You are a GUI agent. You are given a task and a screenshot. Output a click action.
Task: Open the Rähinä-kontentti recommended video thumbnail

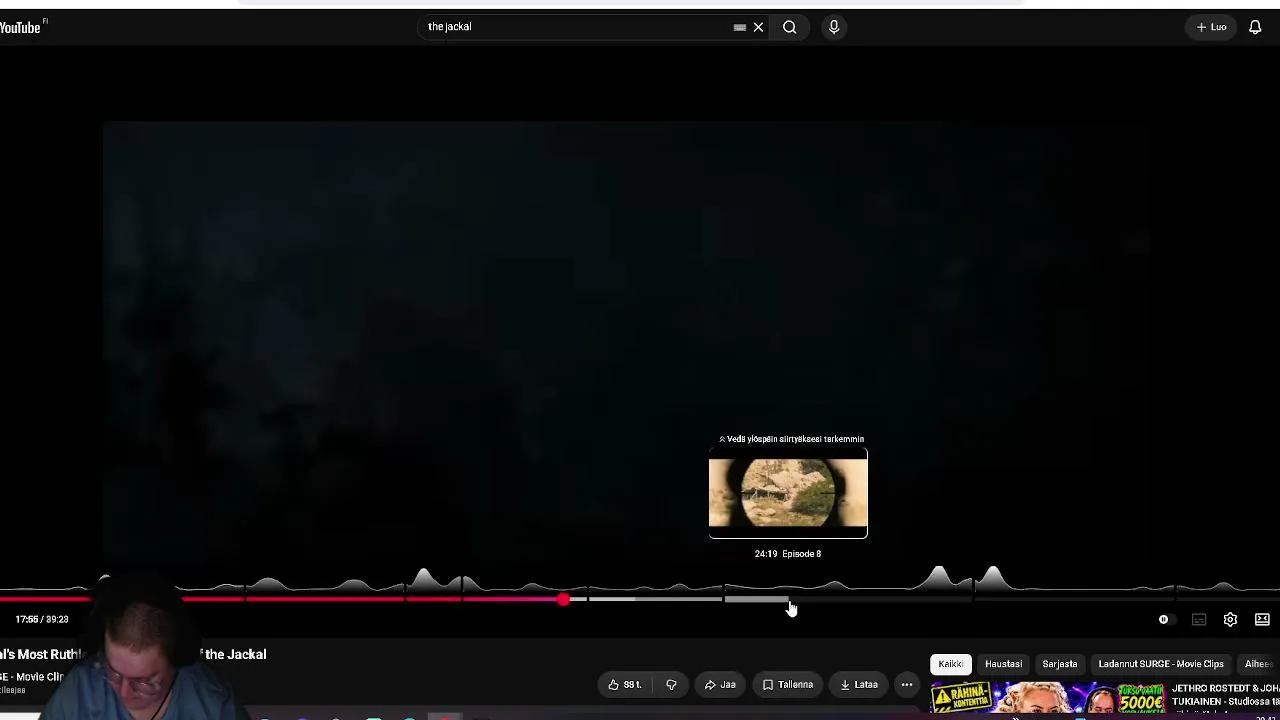coord(1048,698)
